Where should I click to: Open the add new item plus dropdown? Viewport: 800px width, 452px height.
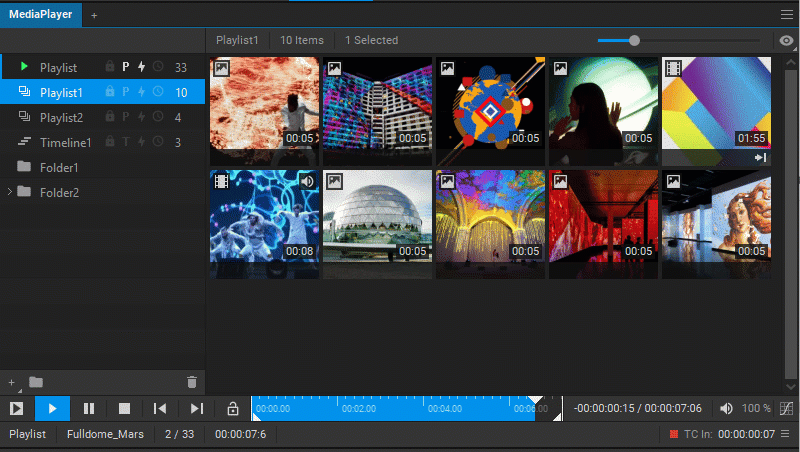pyautogui.click(x=14, y=383)
